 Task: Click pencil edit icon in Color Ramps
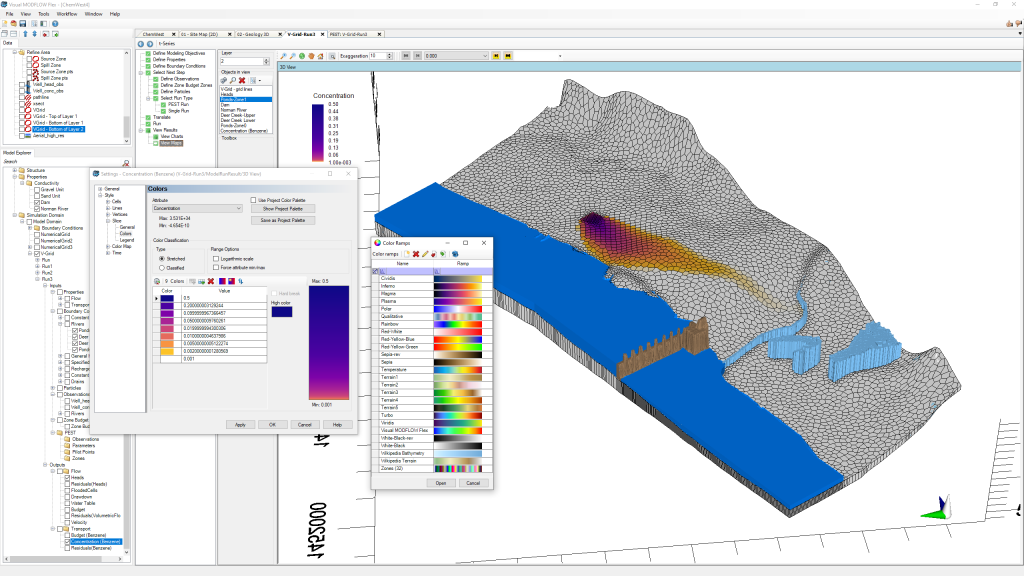[x=425, y=254]
